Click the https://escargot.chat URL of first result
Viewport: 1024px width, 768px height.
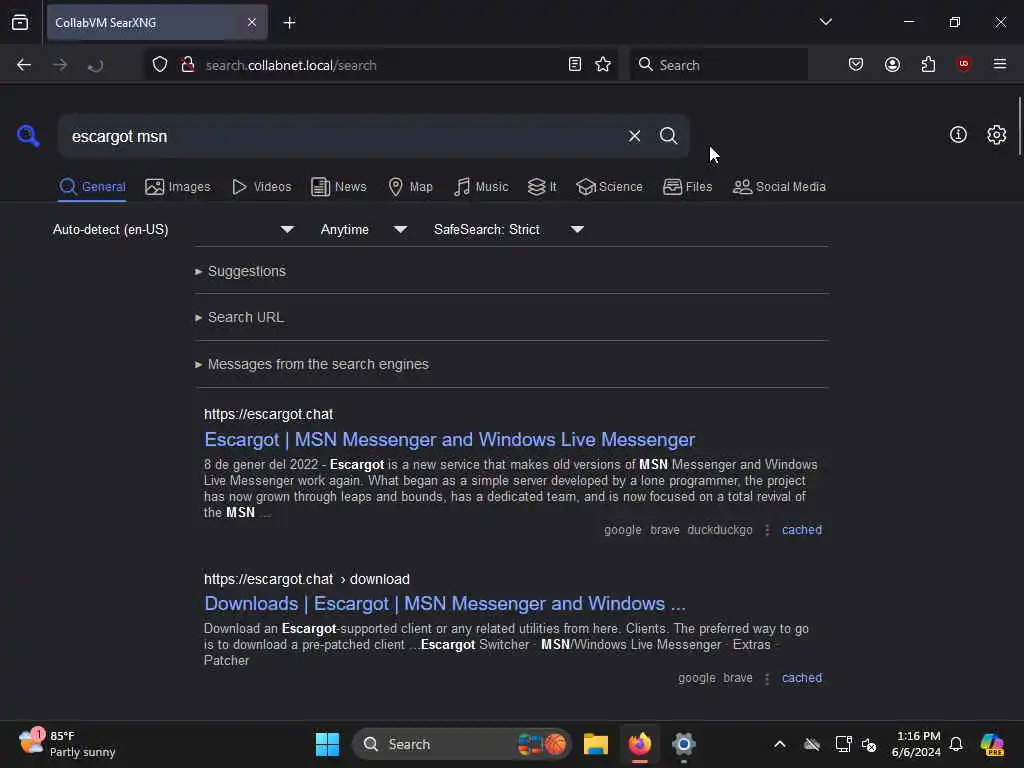[268, 414]
